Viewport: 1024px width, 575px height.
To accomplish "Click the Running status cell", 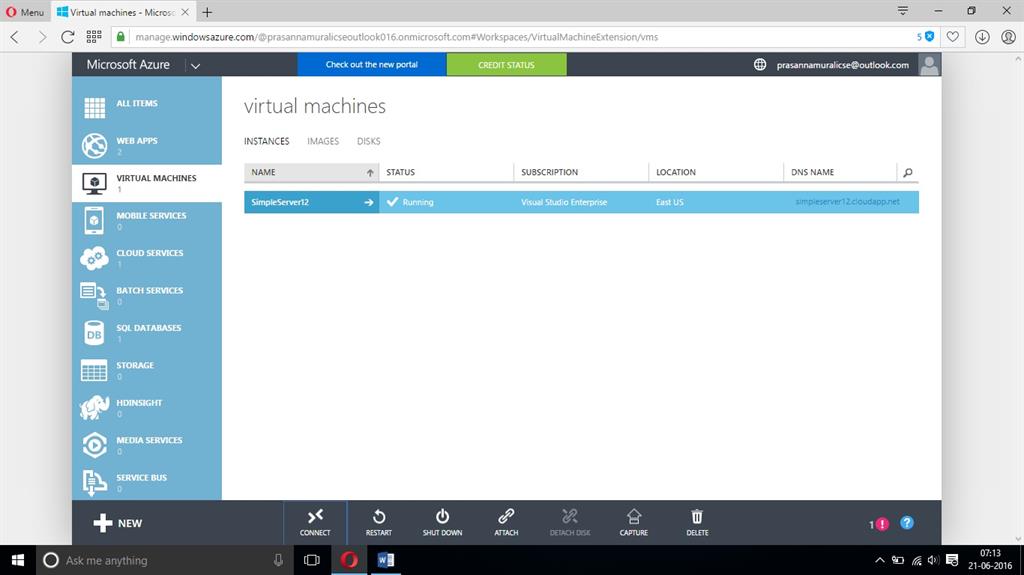I will pyautogui.click(x=446, y=203).
